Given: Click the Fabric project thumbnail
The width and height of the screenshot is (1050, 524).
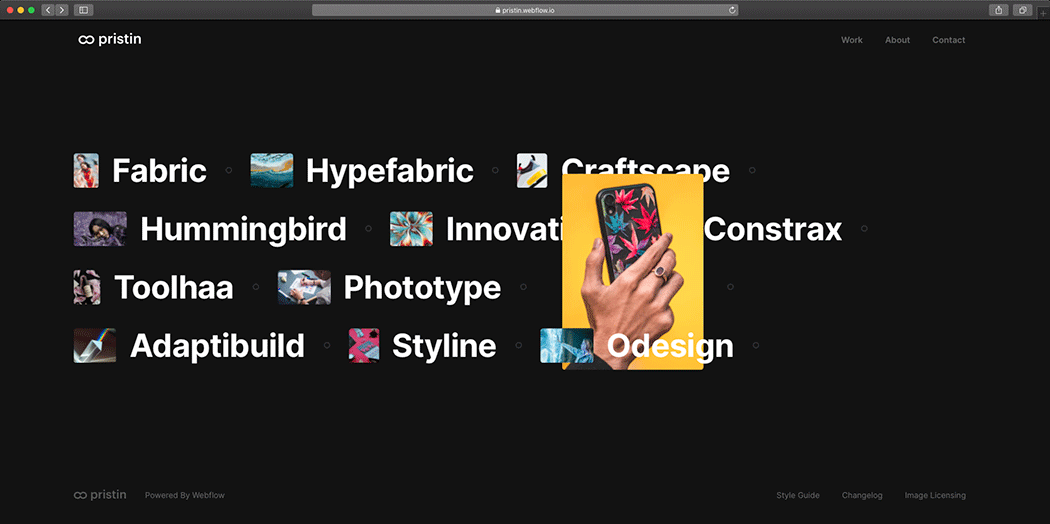Looking at the screenshot, I should click(86, 170).
